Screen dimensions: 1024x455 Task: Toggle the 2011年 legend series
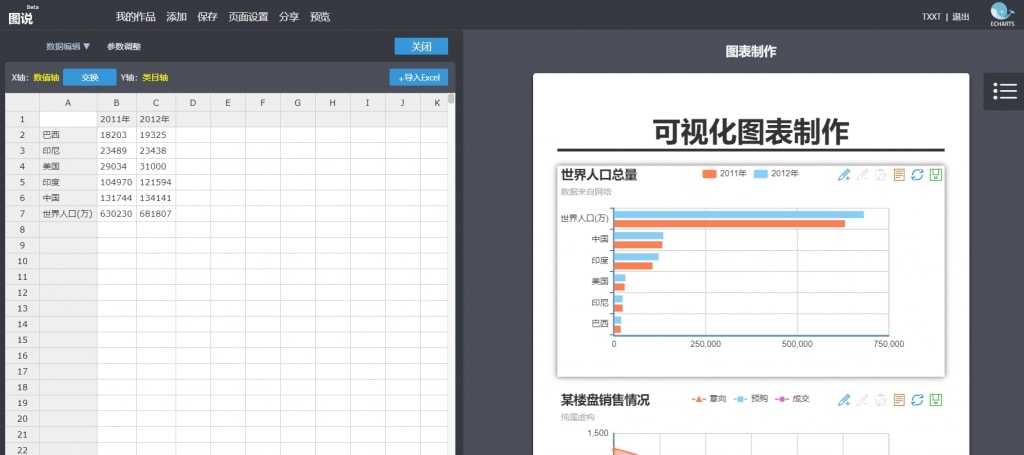(724, 174)
